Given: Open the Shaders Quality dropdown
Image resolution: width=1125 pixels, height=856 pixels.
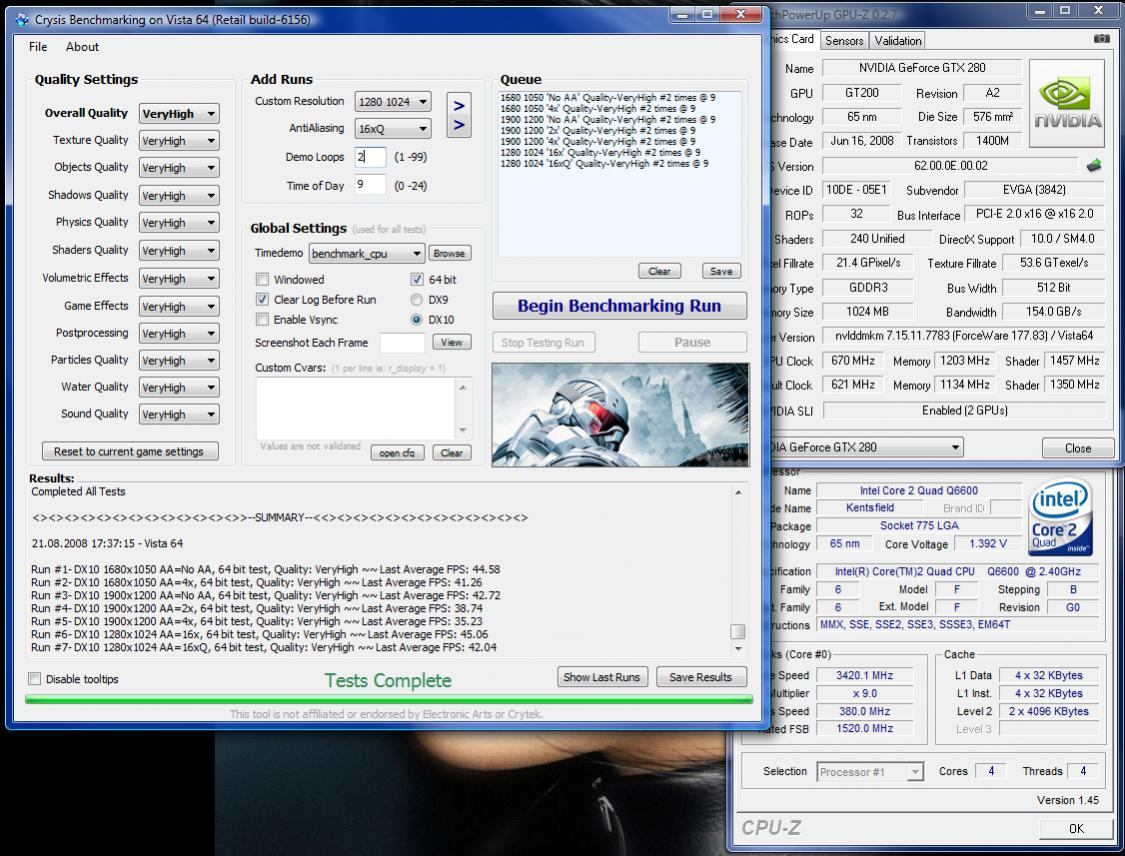Looking at the screenshot, I should click(x=179, y=250).
